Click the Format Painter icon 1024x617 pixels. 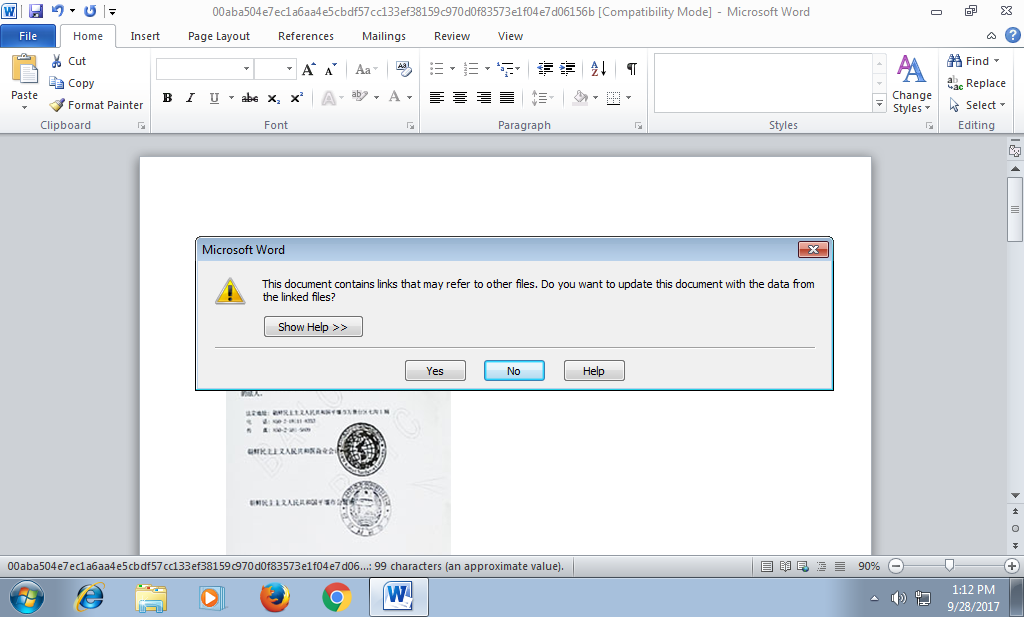click(58, 105)
